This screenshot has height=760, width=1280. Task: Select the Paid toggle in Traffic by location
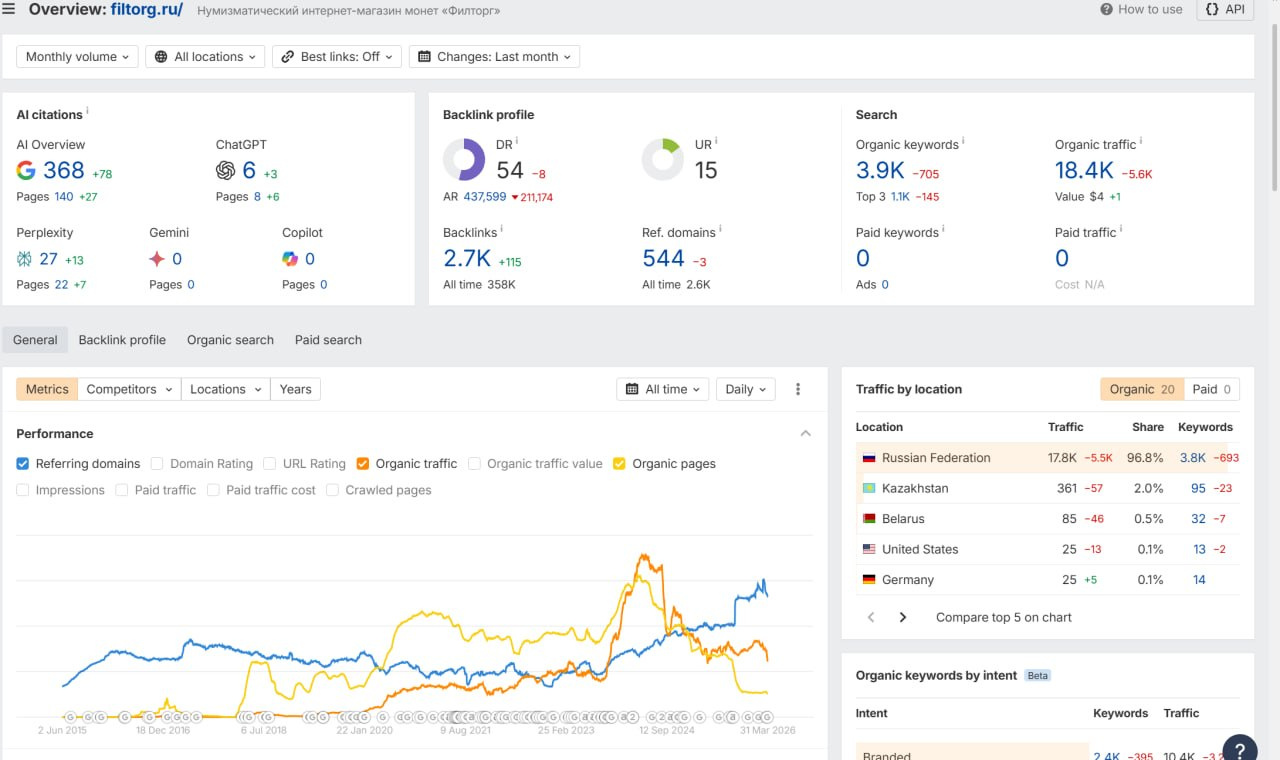(x=1211, y=389)
